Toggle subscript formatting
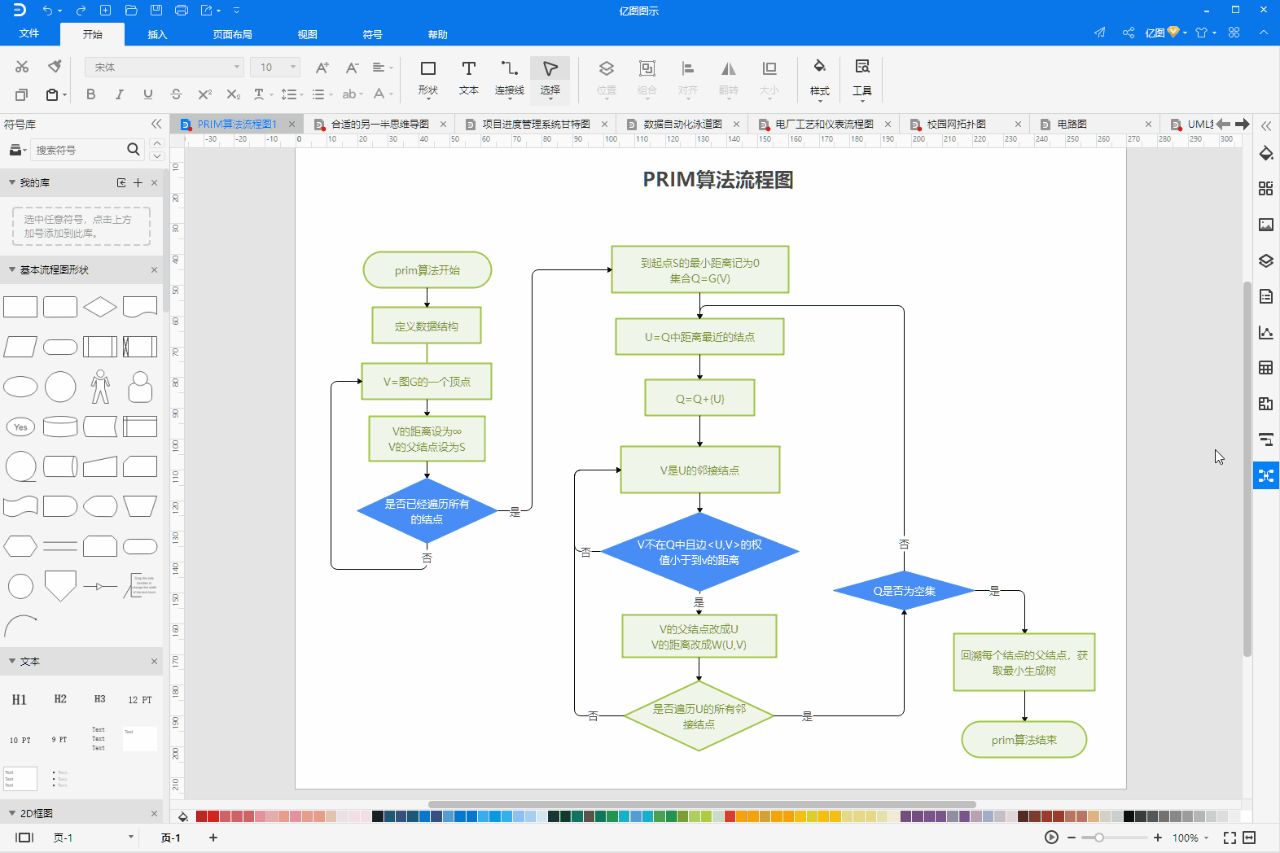Viewport: 1280px width, 853px height. point(233,95)
